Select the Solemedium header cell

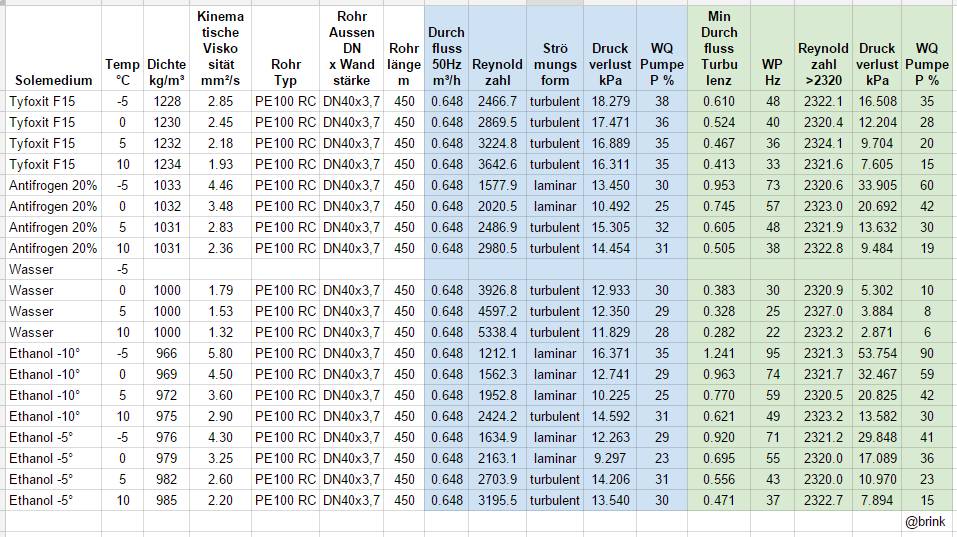(53, 48)
